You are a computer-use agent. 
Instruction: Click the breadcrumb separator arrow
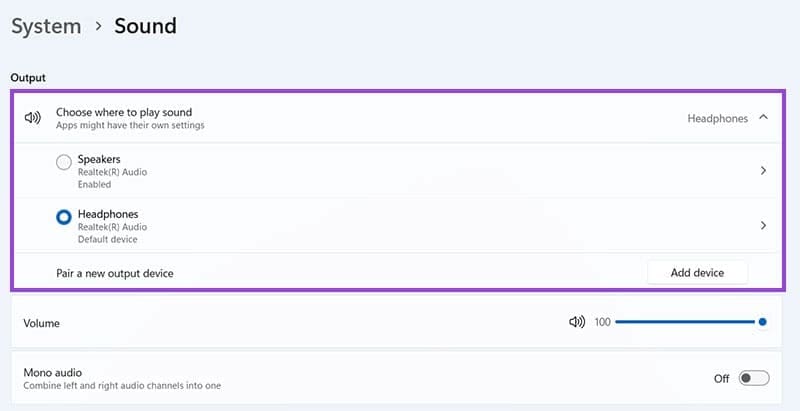(x=98, y=28)
